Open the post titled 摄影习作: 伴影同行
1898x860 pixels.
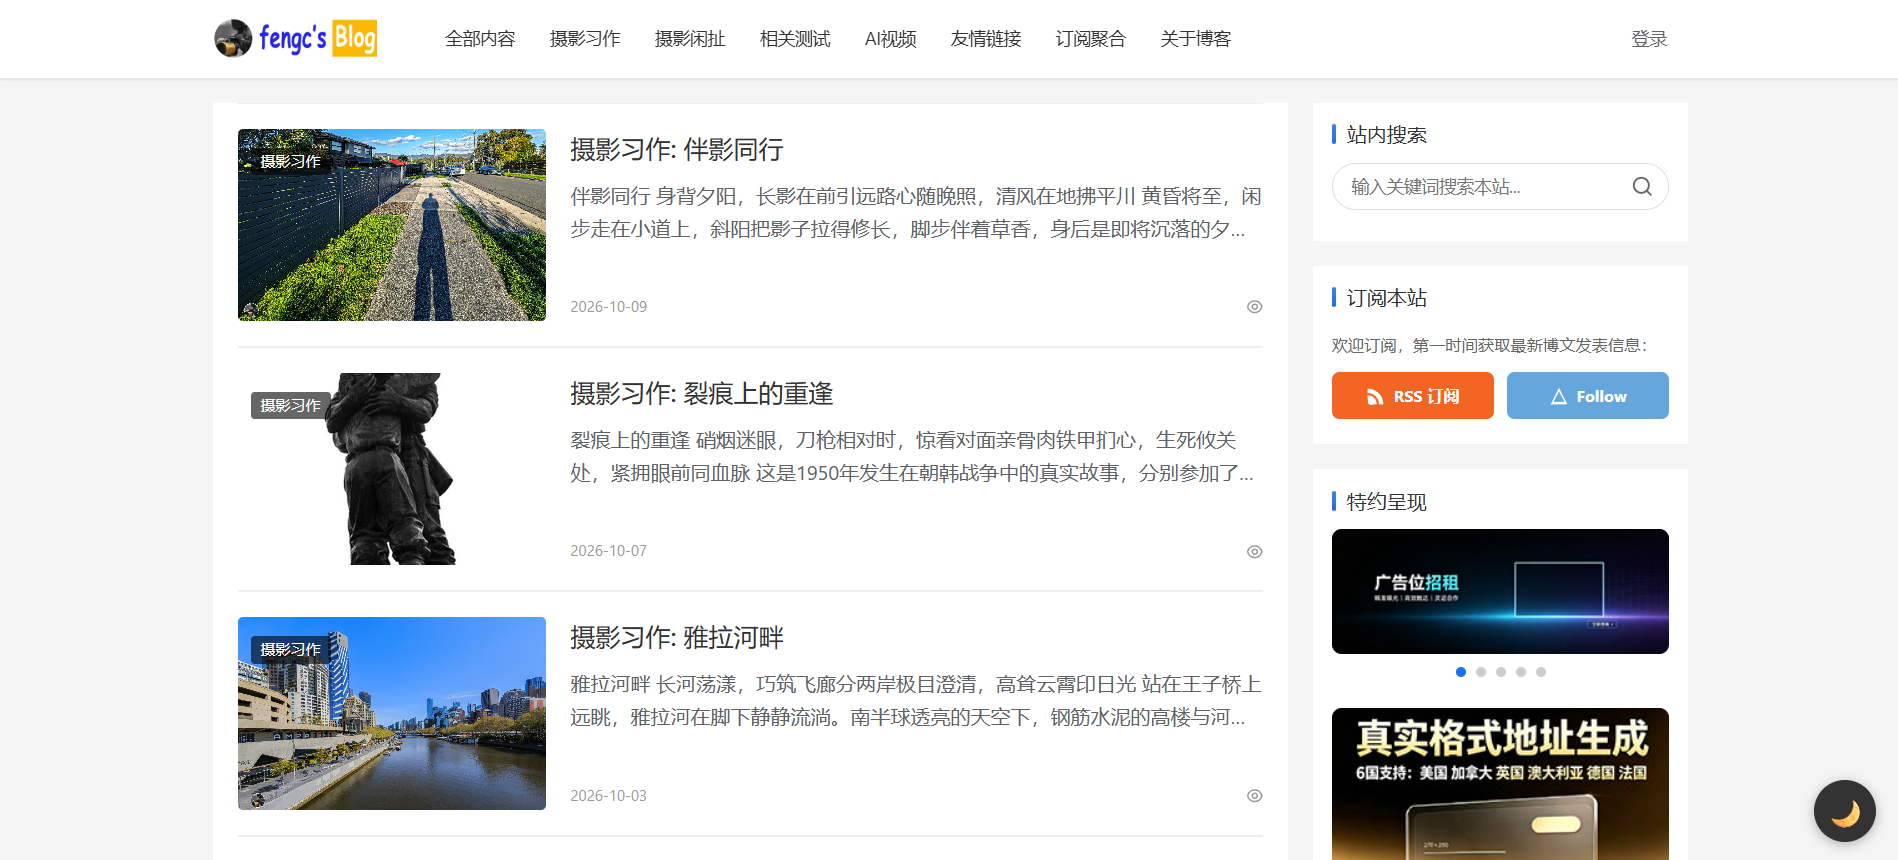coord(677,150)
